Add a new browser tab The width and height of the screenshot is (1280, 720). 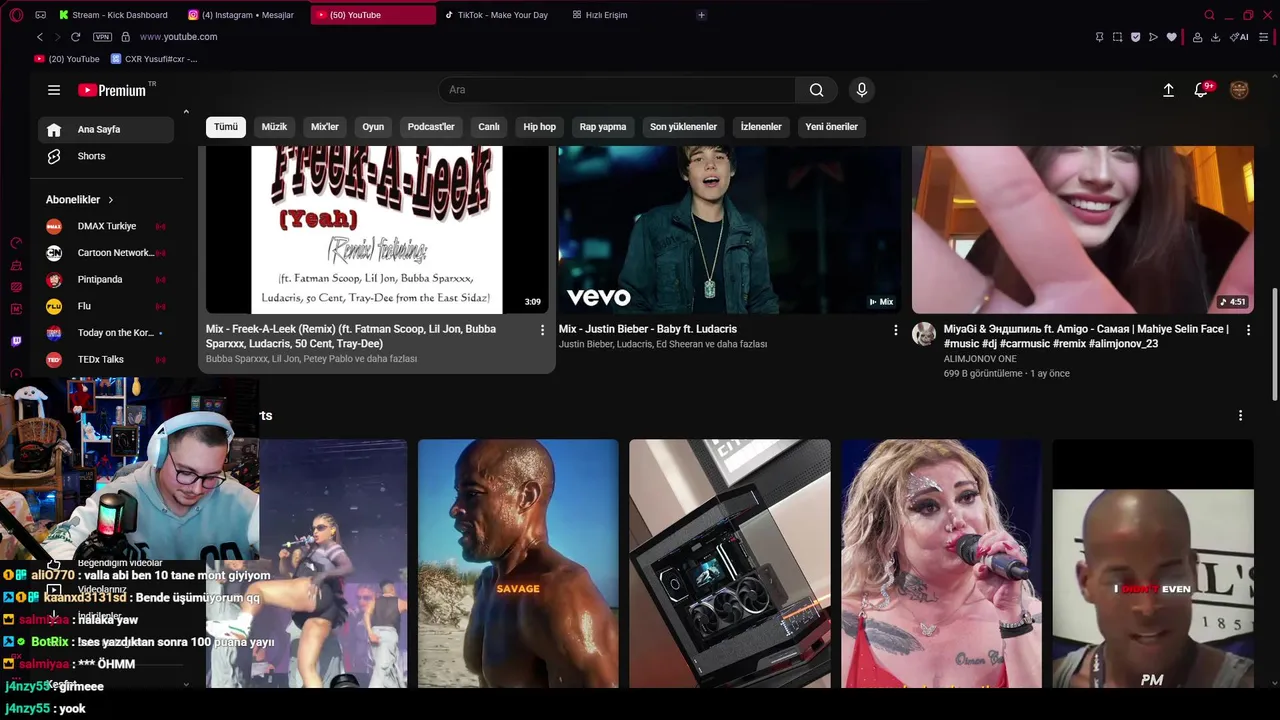[x=701, y=15]
